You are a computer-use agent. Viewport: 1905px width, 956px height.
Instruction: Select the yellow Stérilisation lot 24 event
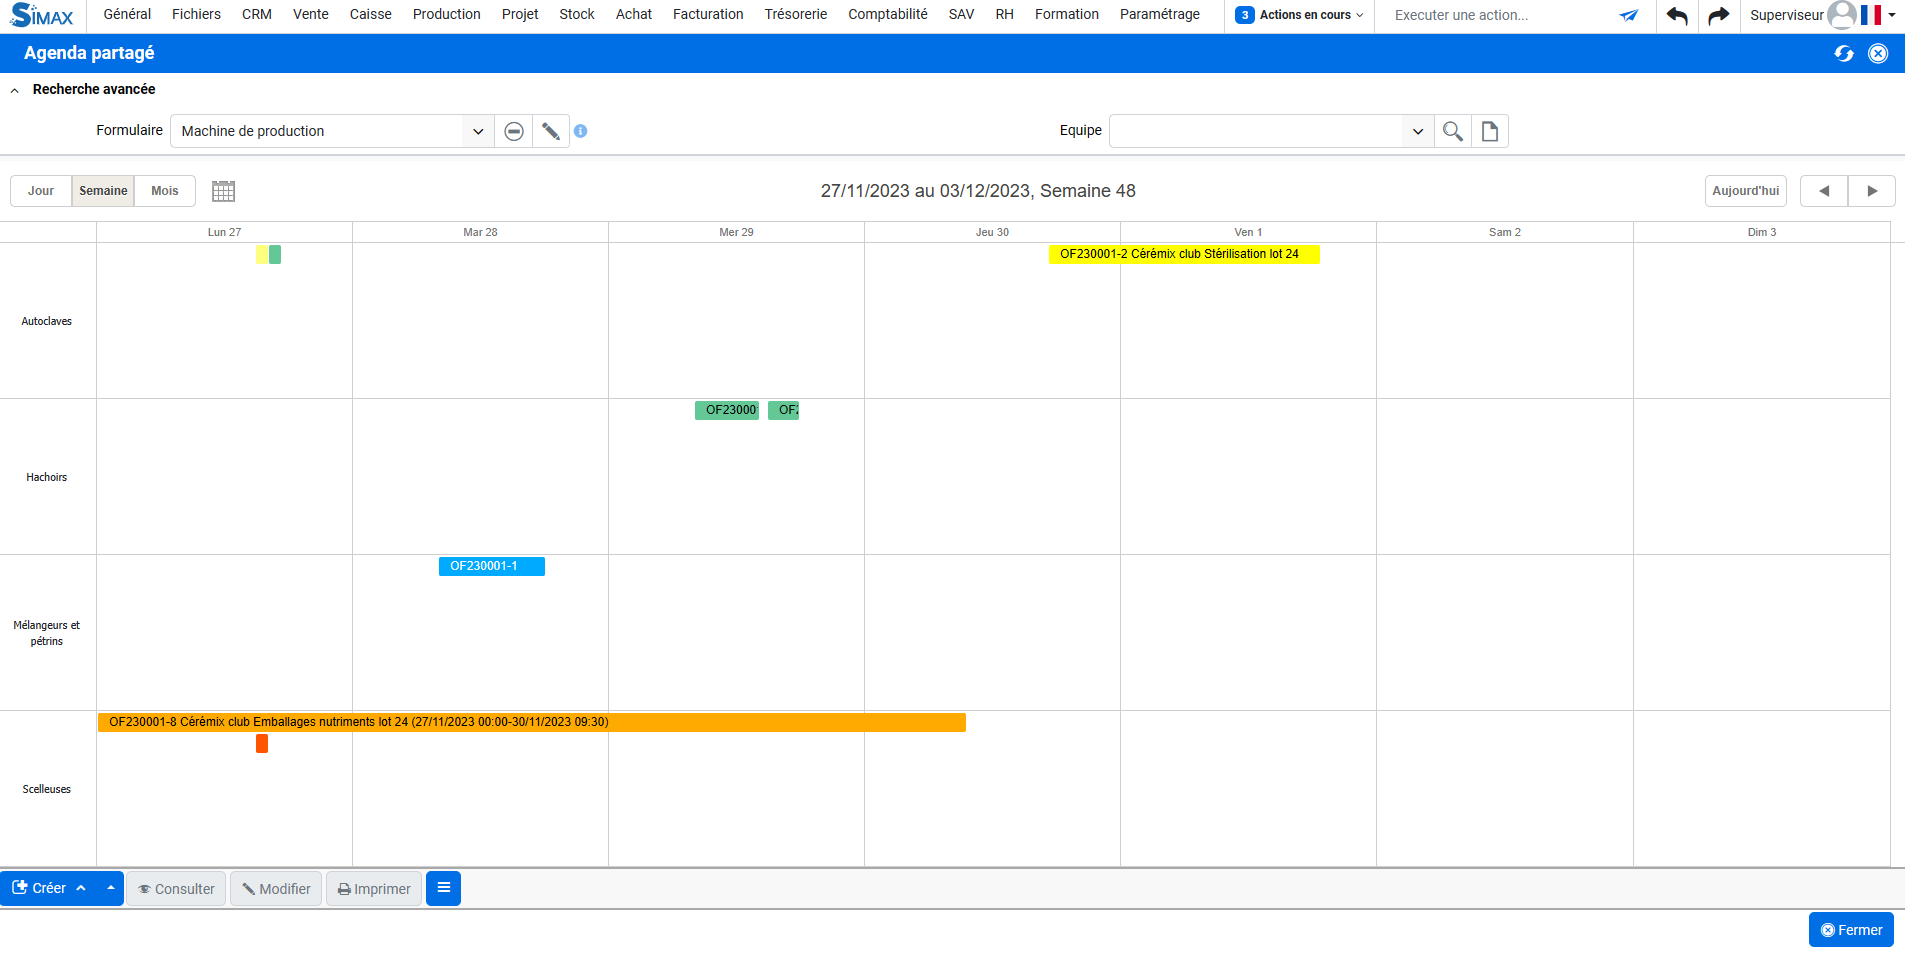[1183, 254]
